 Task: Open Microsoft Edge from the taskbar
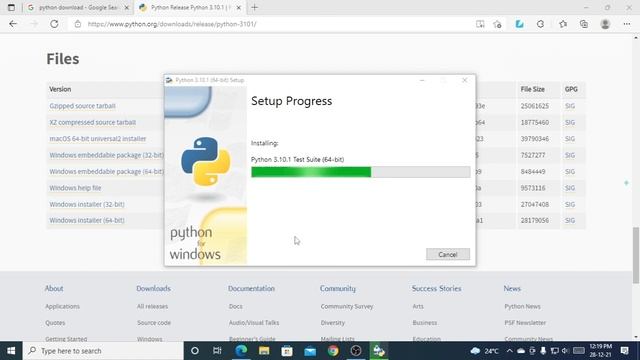tap(241, 351)
